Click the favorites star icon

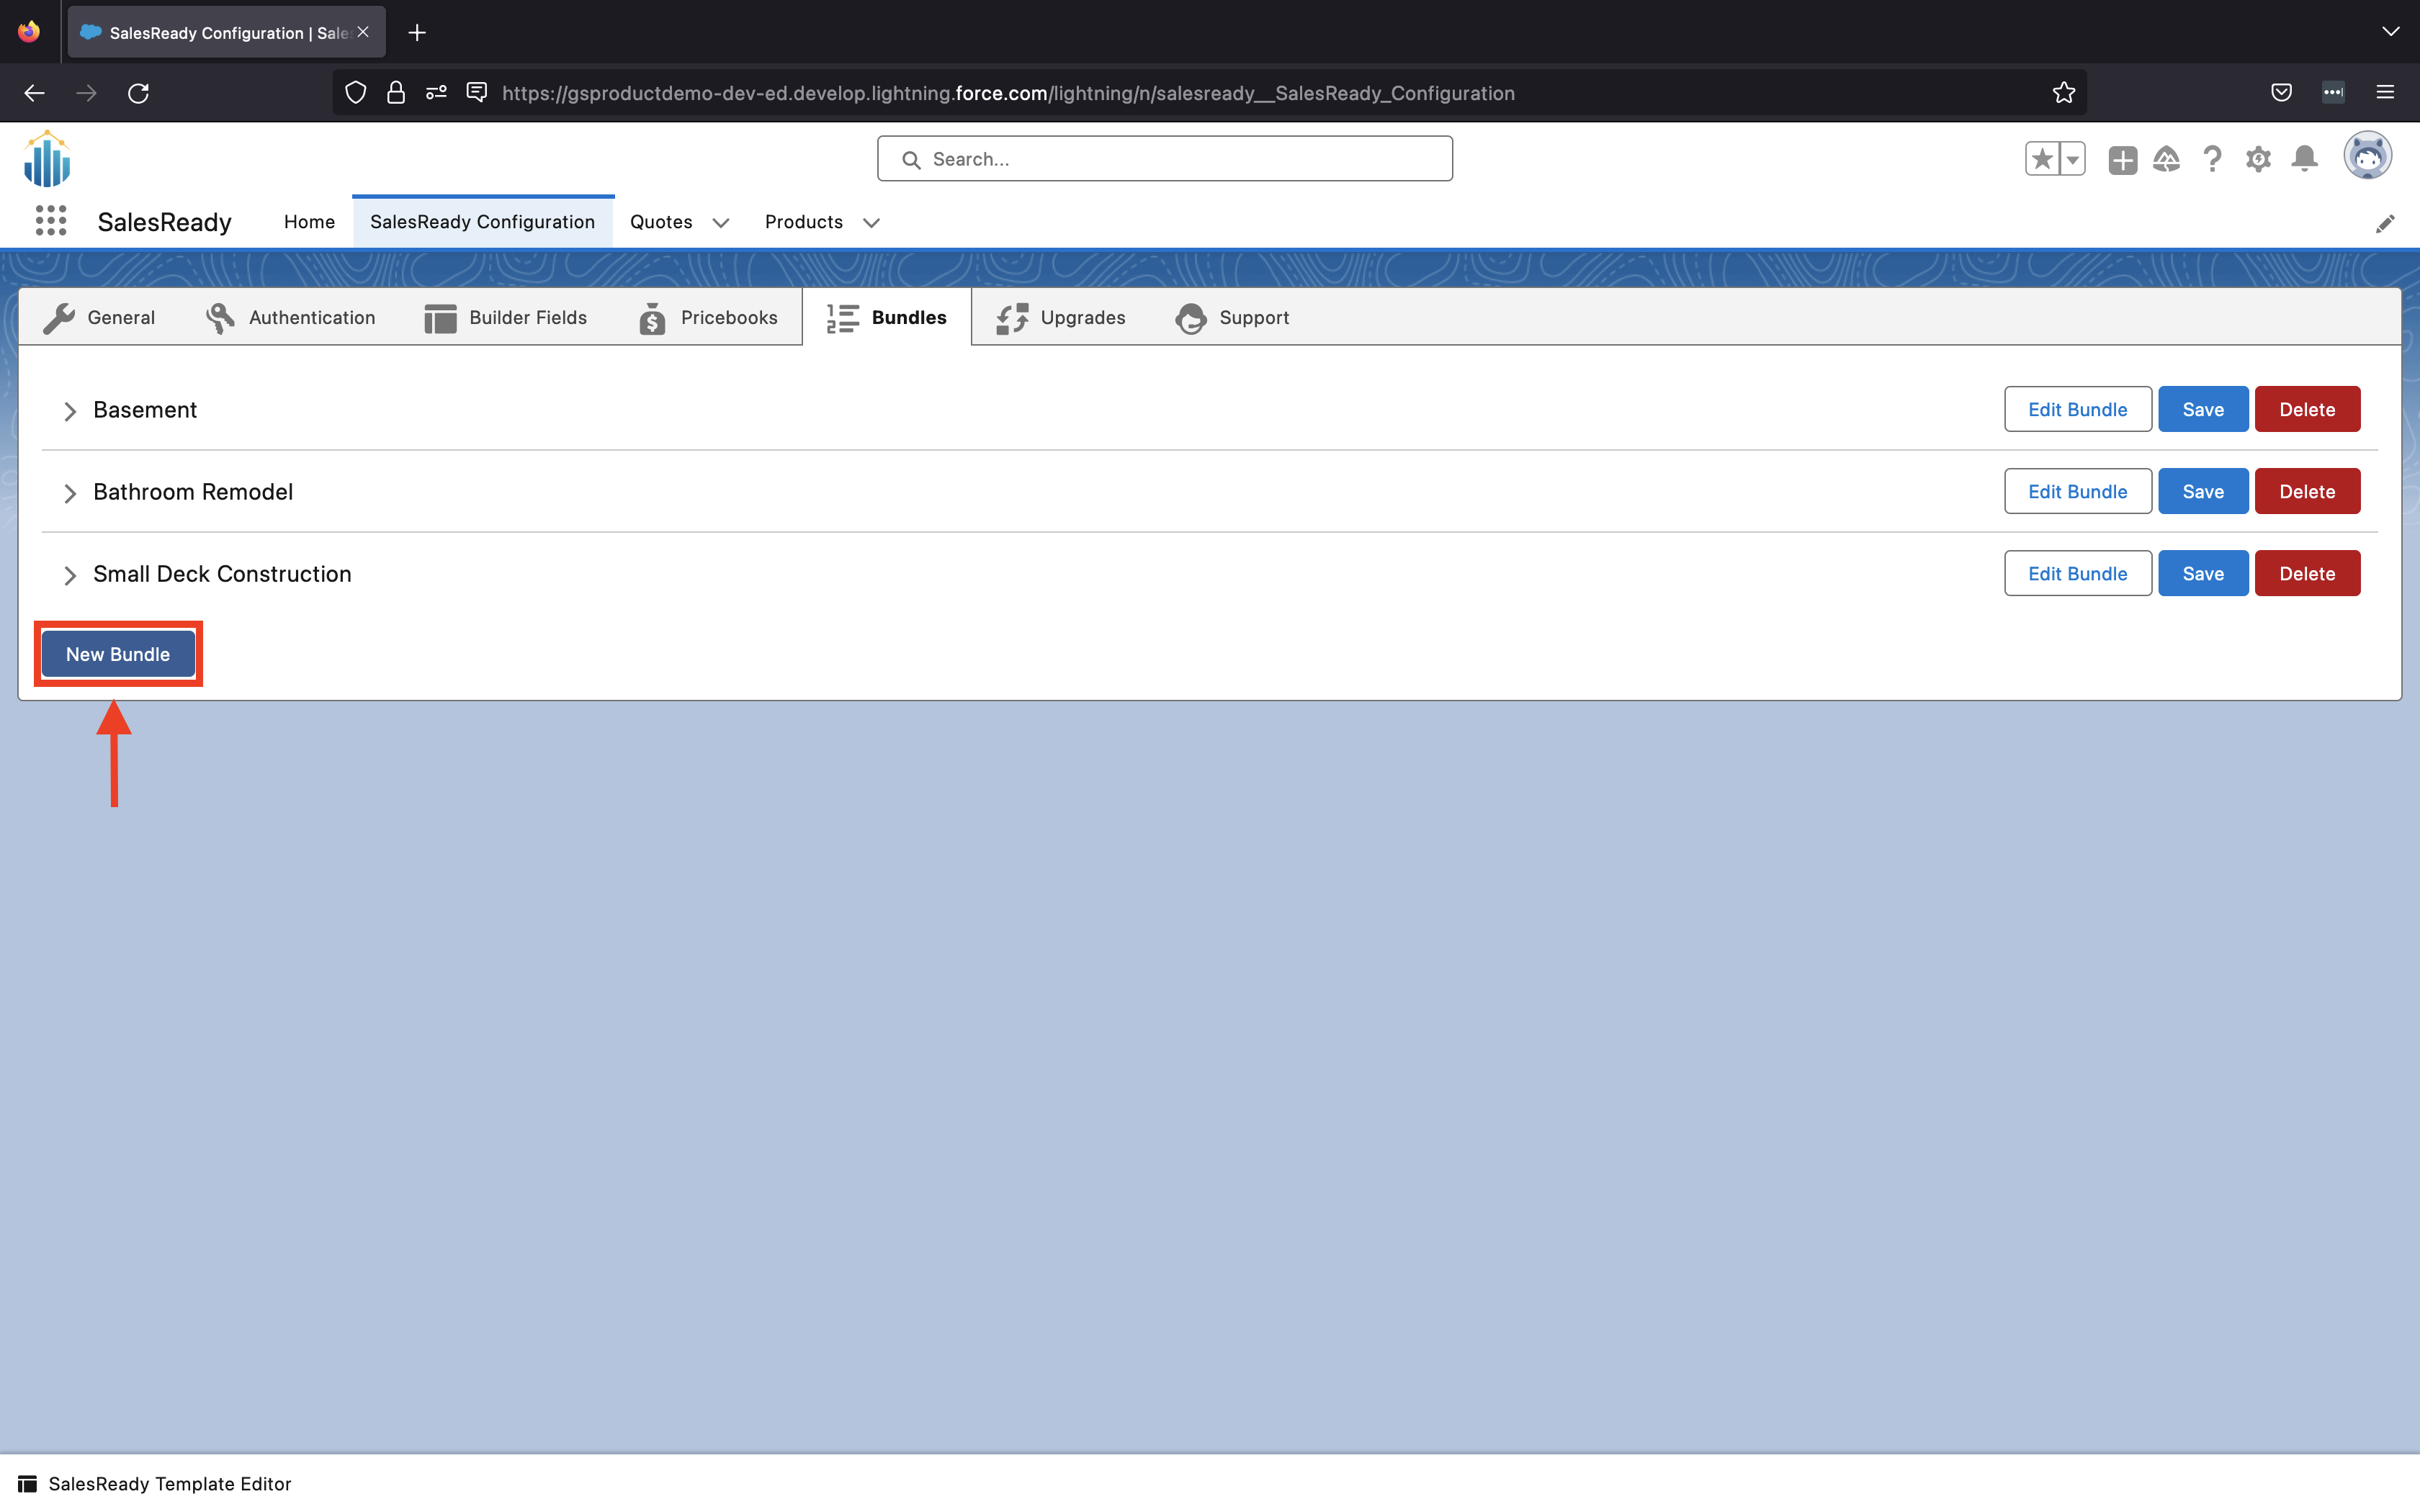tap(2043, 158)
